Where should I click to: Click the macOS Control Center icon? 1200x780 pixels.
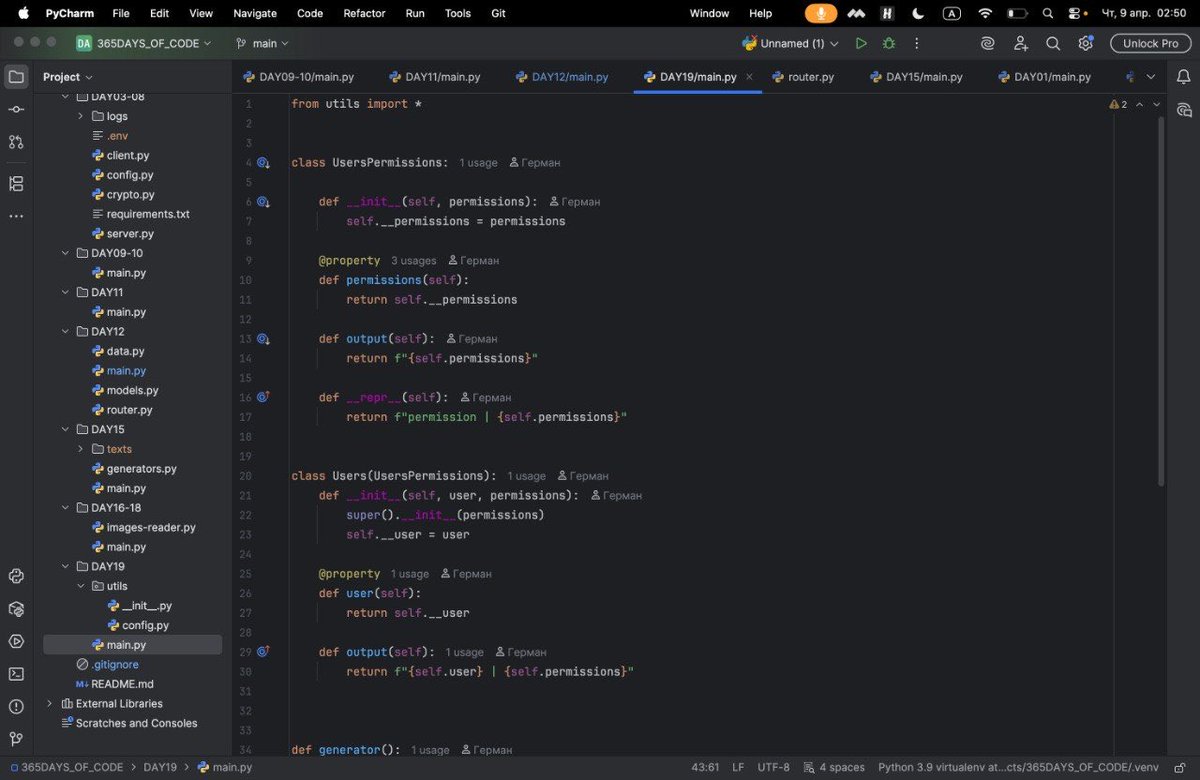point(1076,13)
